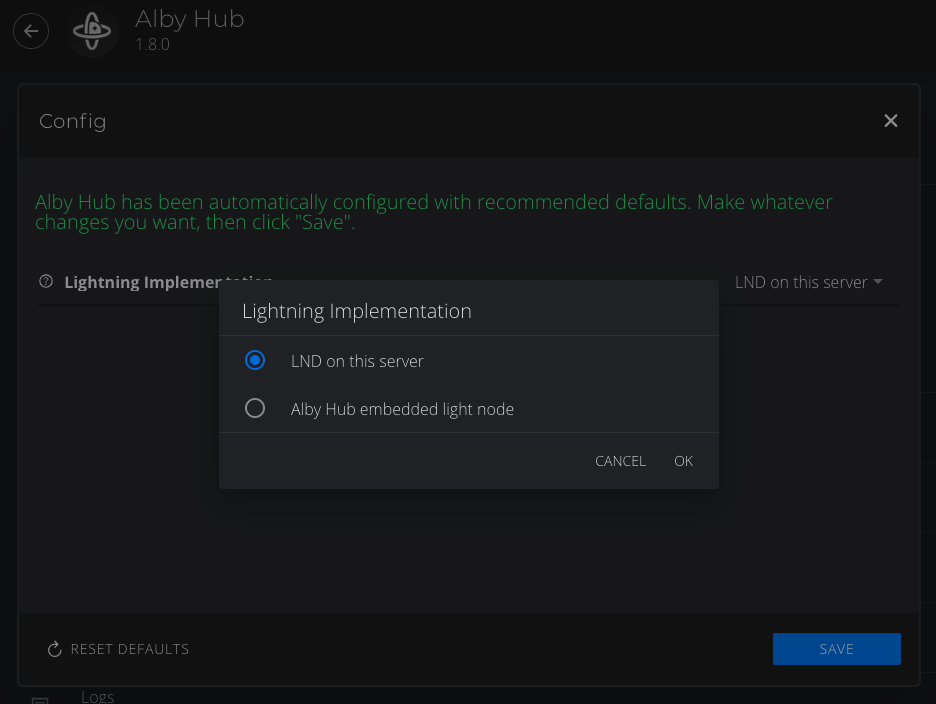Click the X to close the Config panel
Image resolution: width=936 pixels, height=704 pixels.
pos(890,120)
